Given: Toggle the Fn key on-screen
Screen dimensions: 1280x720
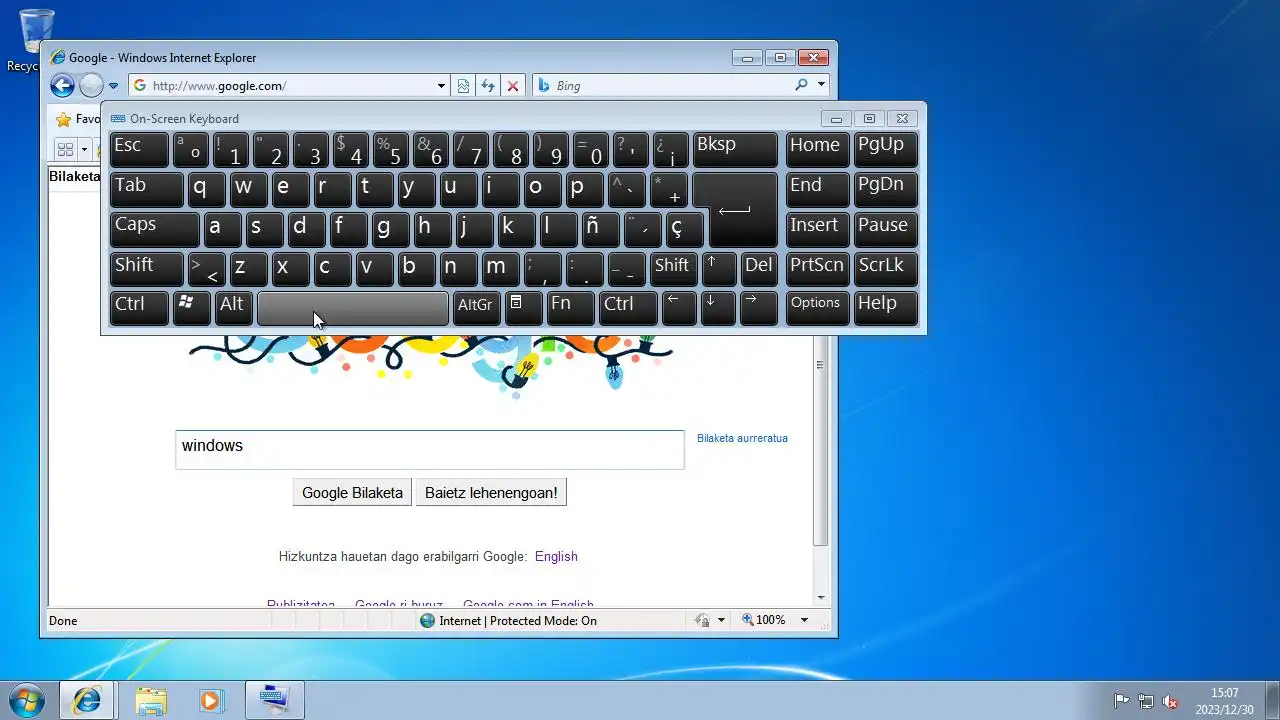Looking at the screenshot, I should [571, 308].
